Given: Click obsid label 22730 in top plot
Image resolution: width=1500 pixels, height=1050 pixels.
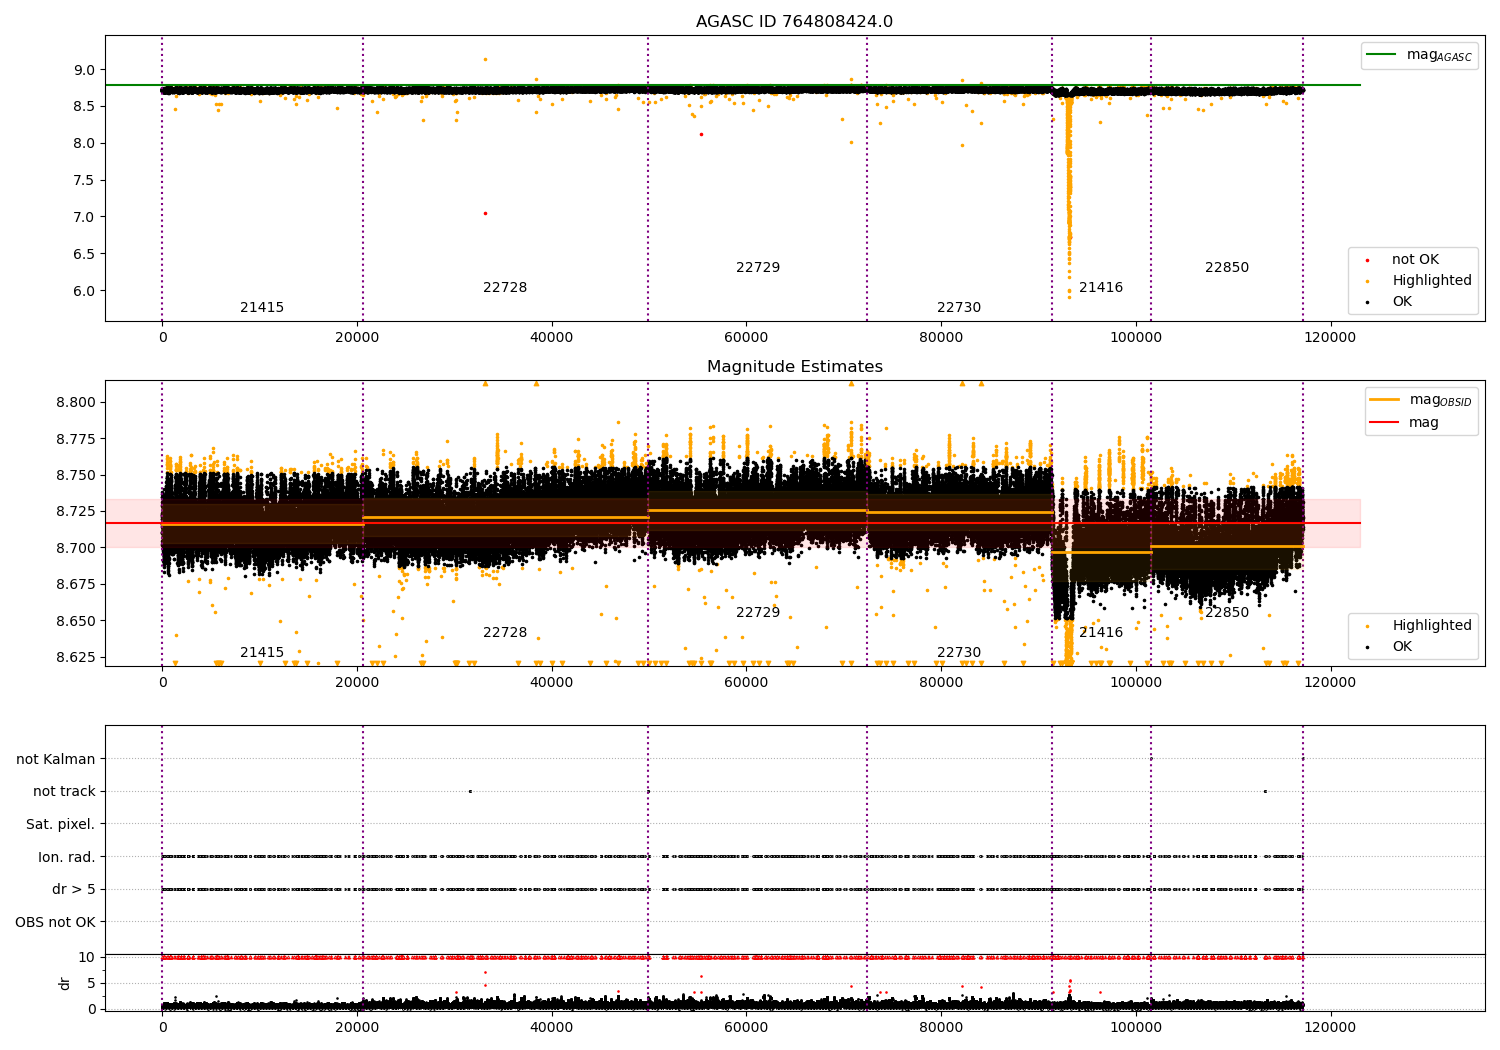Looking at the screenshot, I should tap(959, 308).
